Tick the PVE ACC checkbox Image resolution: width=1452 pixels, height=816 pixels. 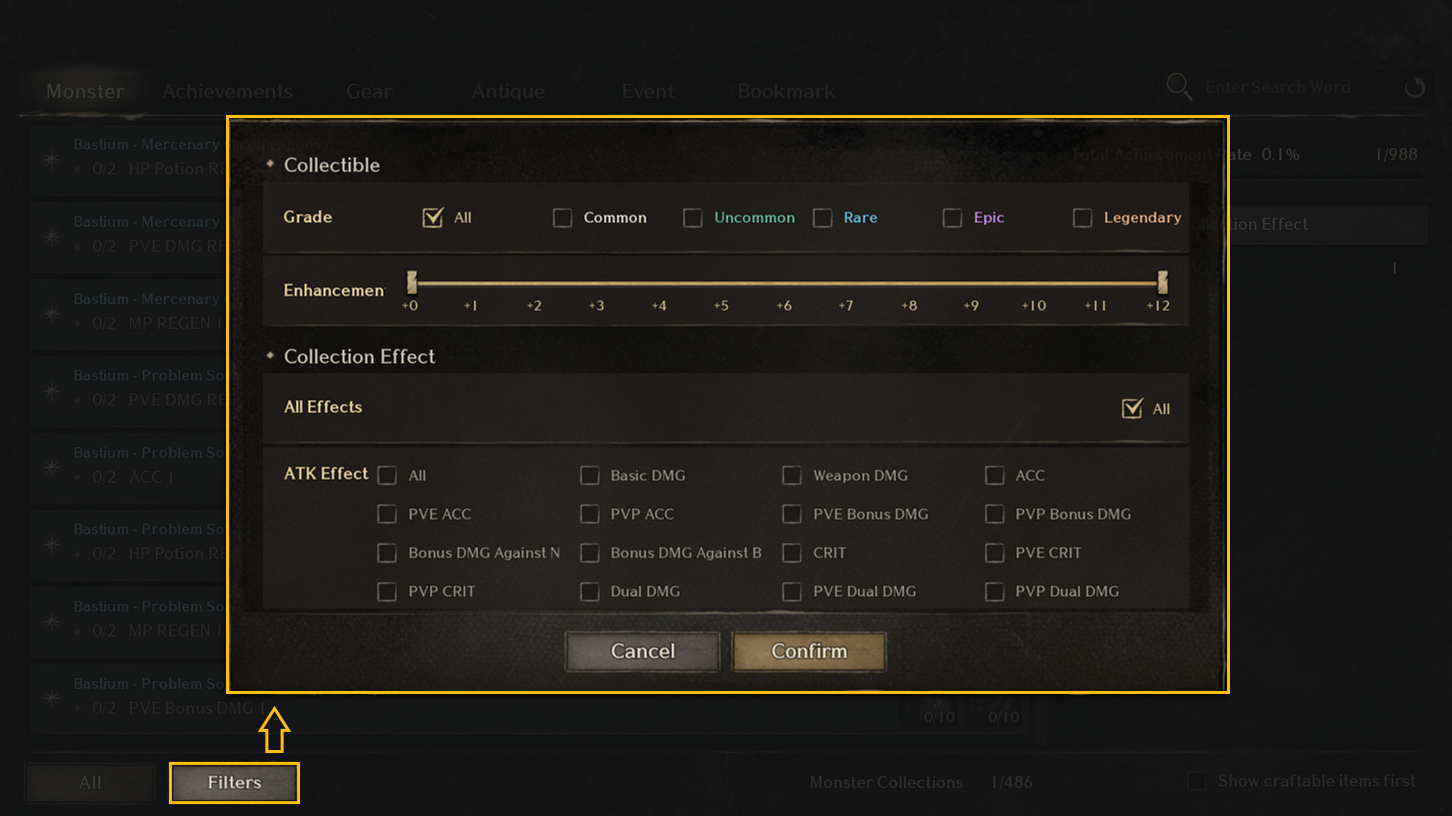click(x=387, y=514)
